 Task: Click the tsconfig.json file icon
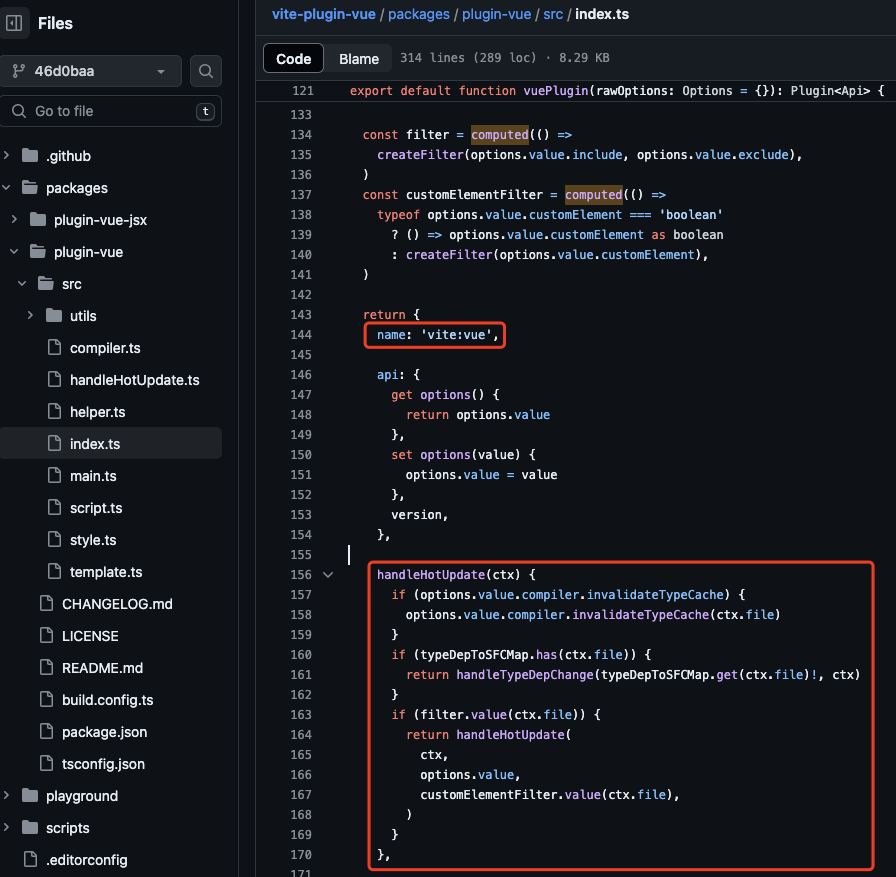point(46,763)
